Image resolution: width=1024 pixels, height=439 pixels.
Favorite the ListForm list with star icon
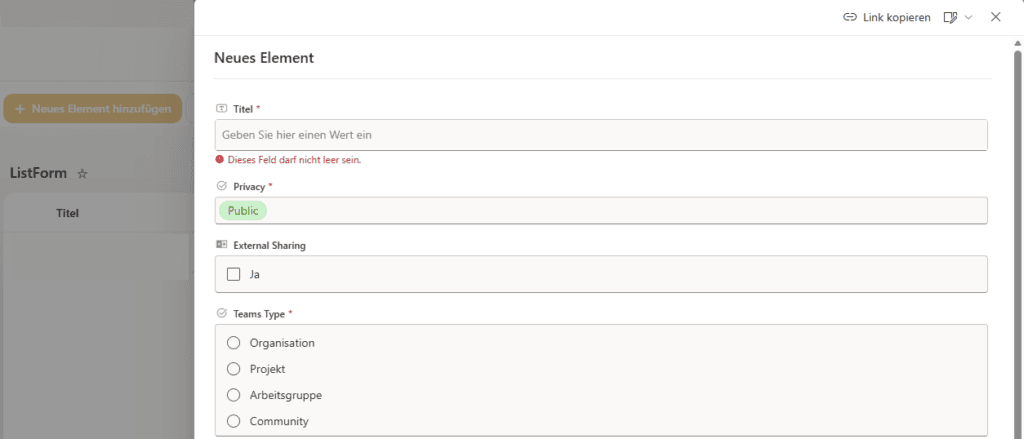[82, 174]
